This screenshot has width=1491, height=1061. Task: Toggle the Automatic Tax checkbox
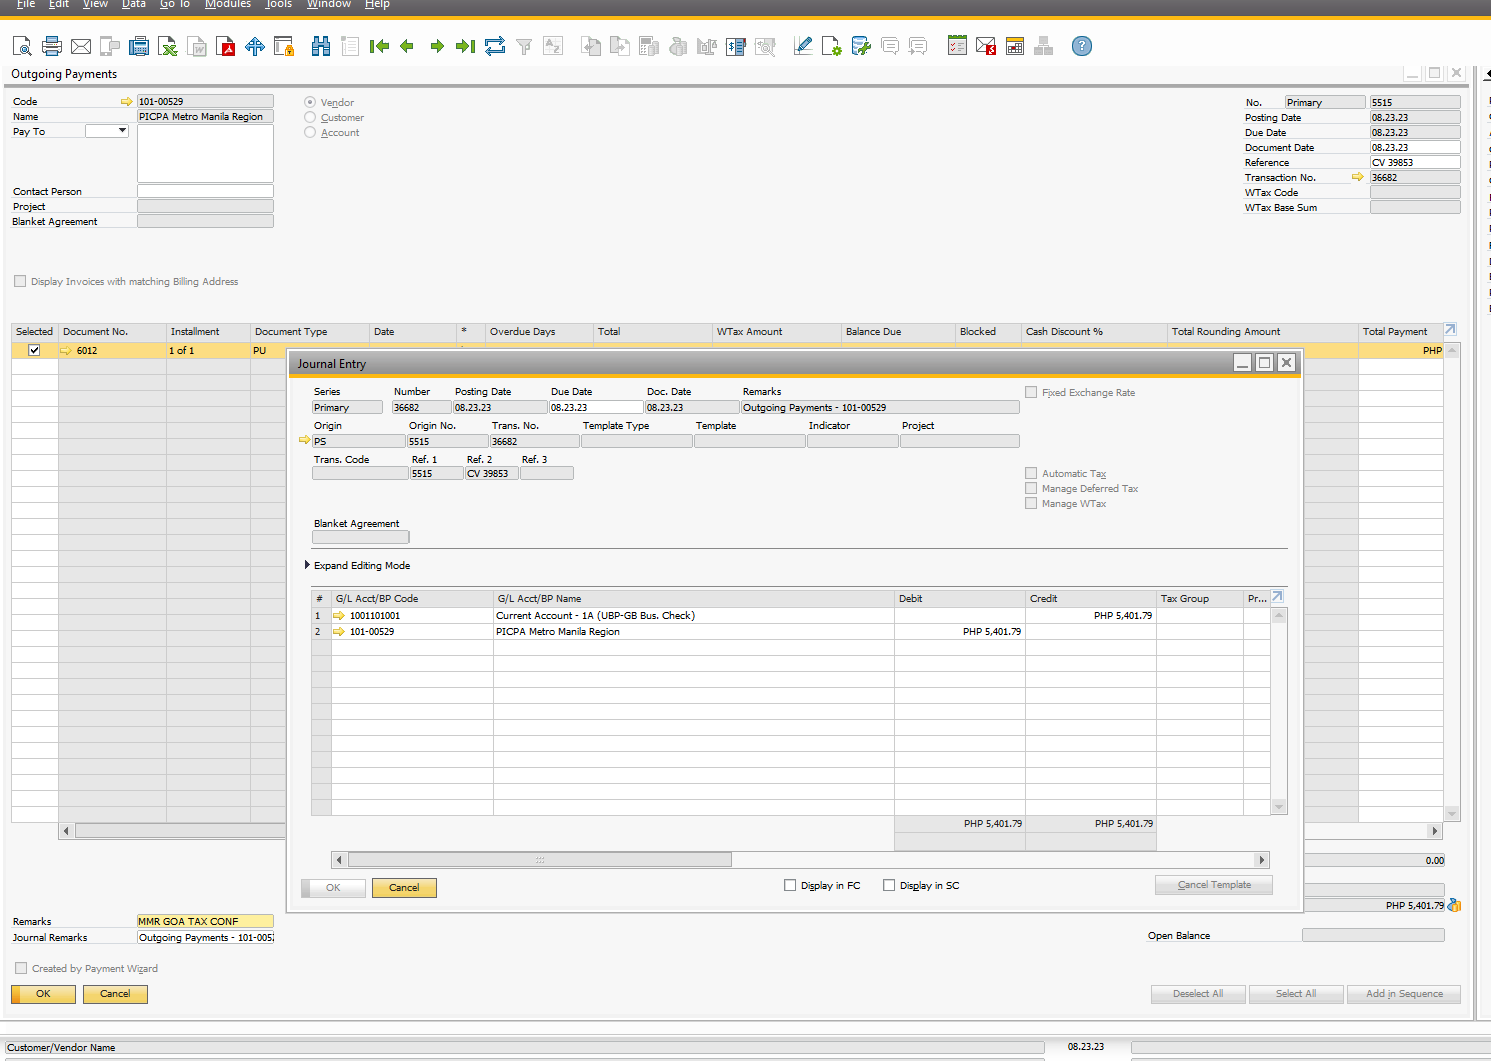(1031, 473)
